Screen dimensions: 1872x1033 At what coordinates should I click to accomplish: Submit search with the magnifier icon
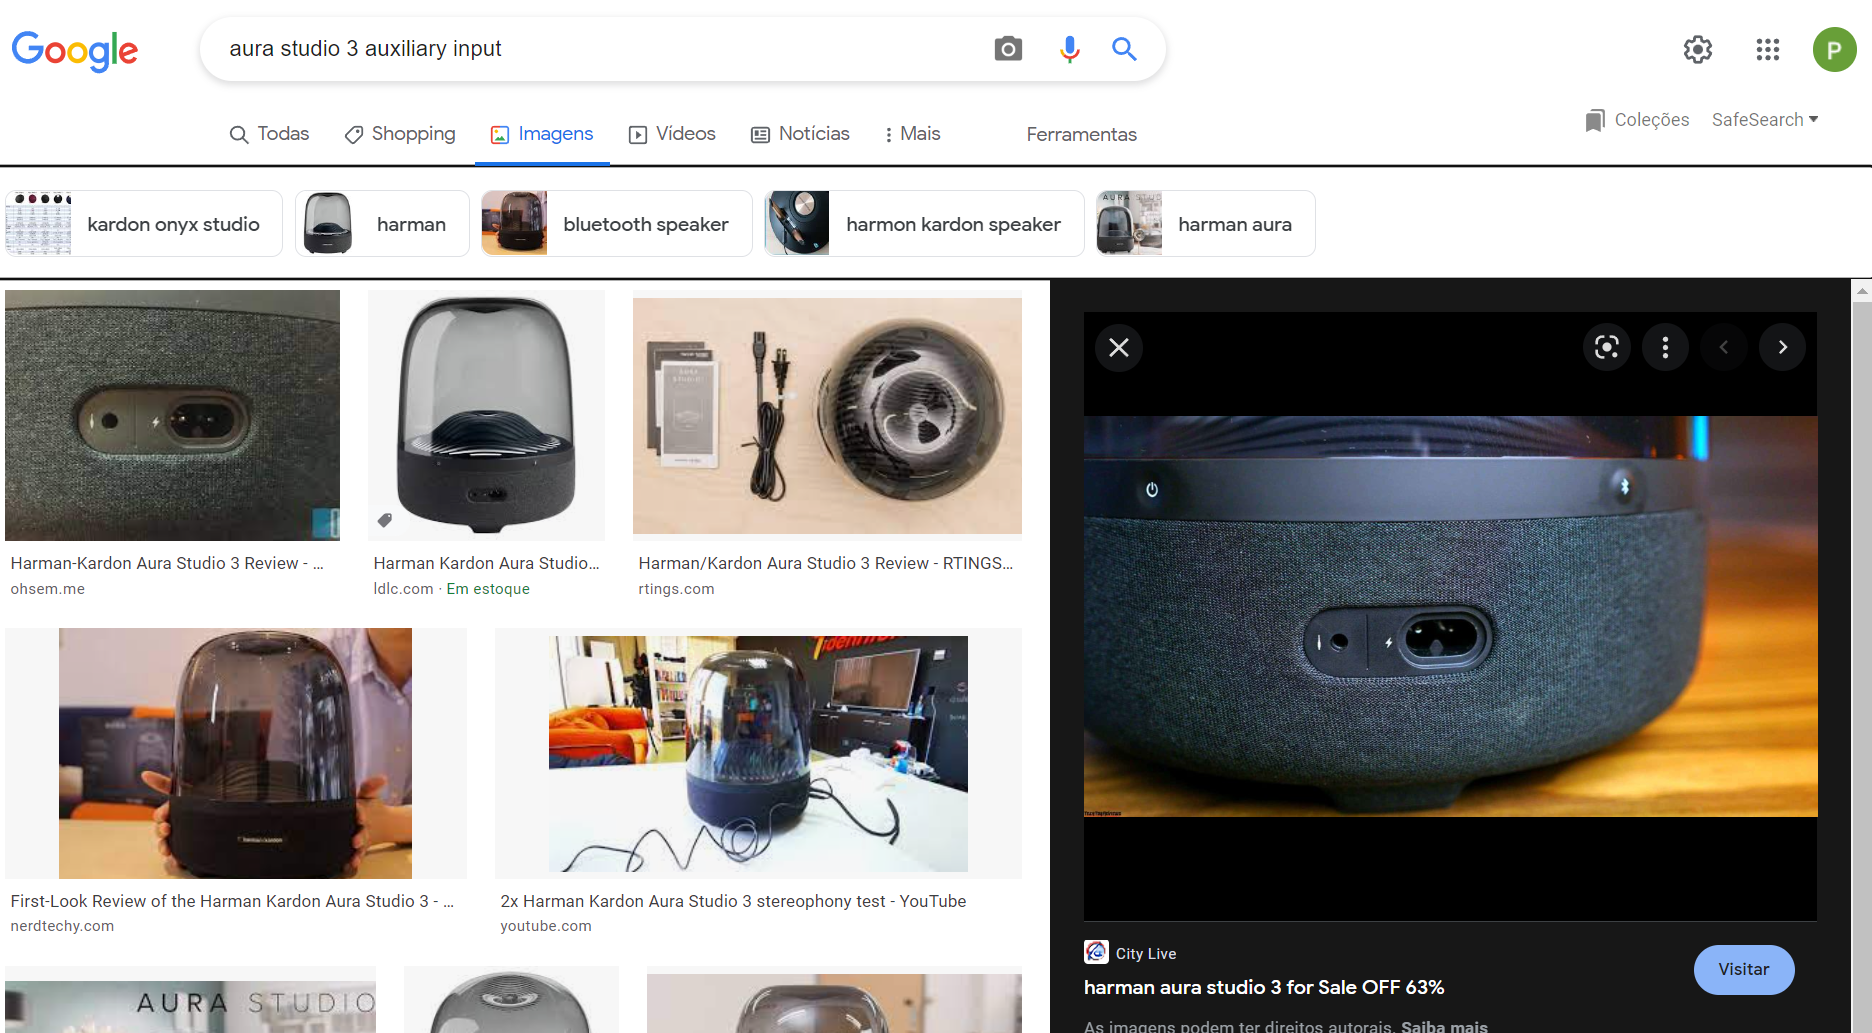[1124, 49]
